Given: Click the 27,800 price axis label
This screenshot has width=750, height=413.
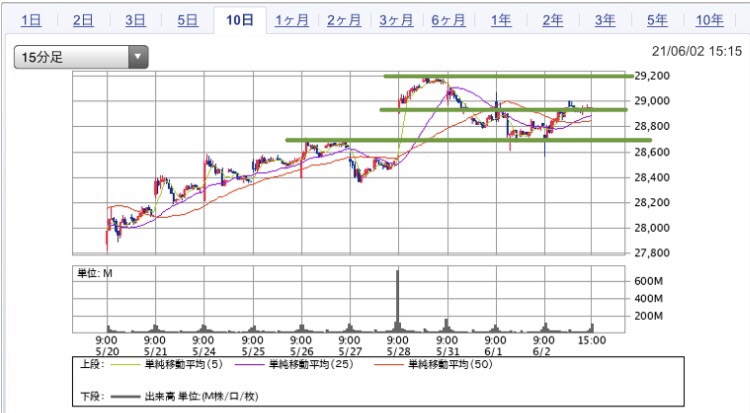Looking at the screenshot, I should pyautogui.click(x=652, y=253).
